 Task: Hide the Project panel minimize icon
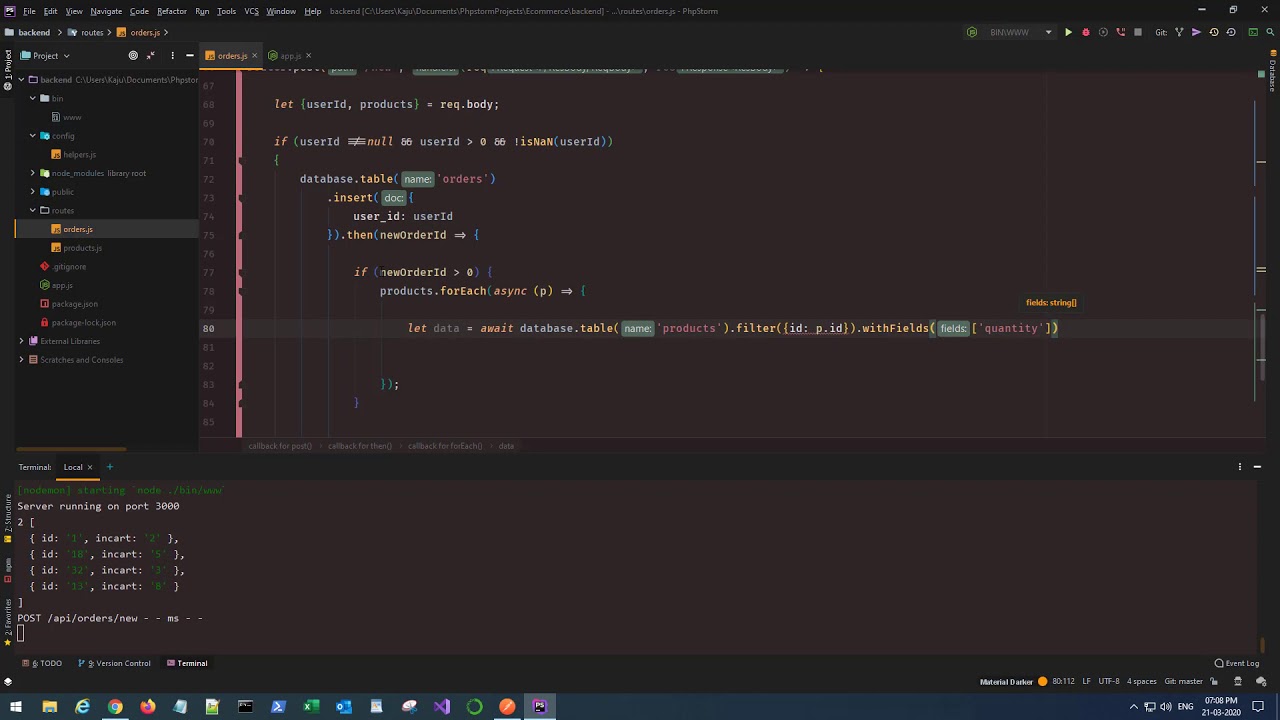click(x=190, y=56)
